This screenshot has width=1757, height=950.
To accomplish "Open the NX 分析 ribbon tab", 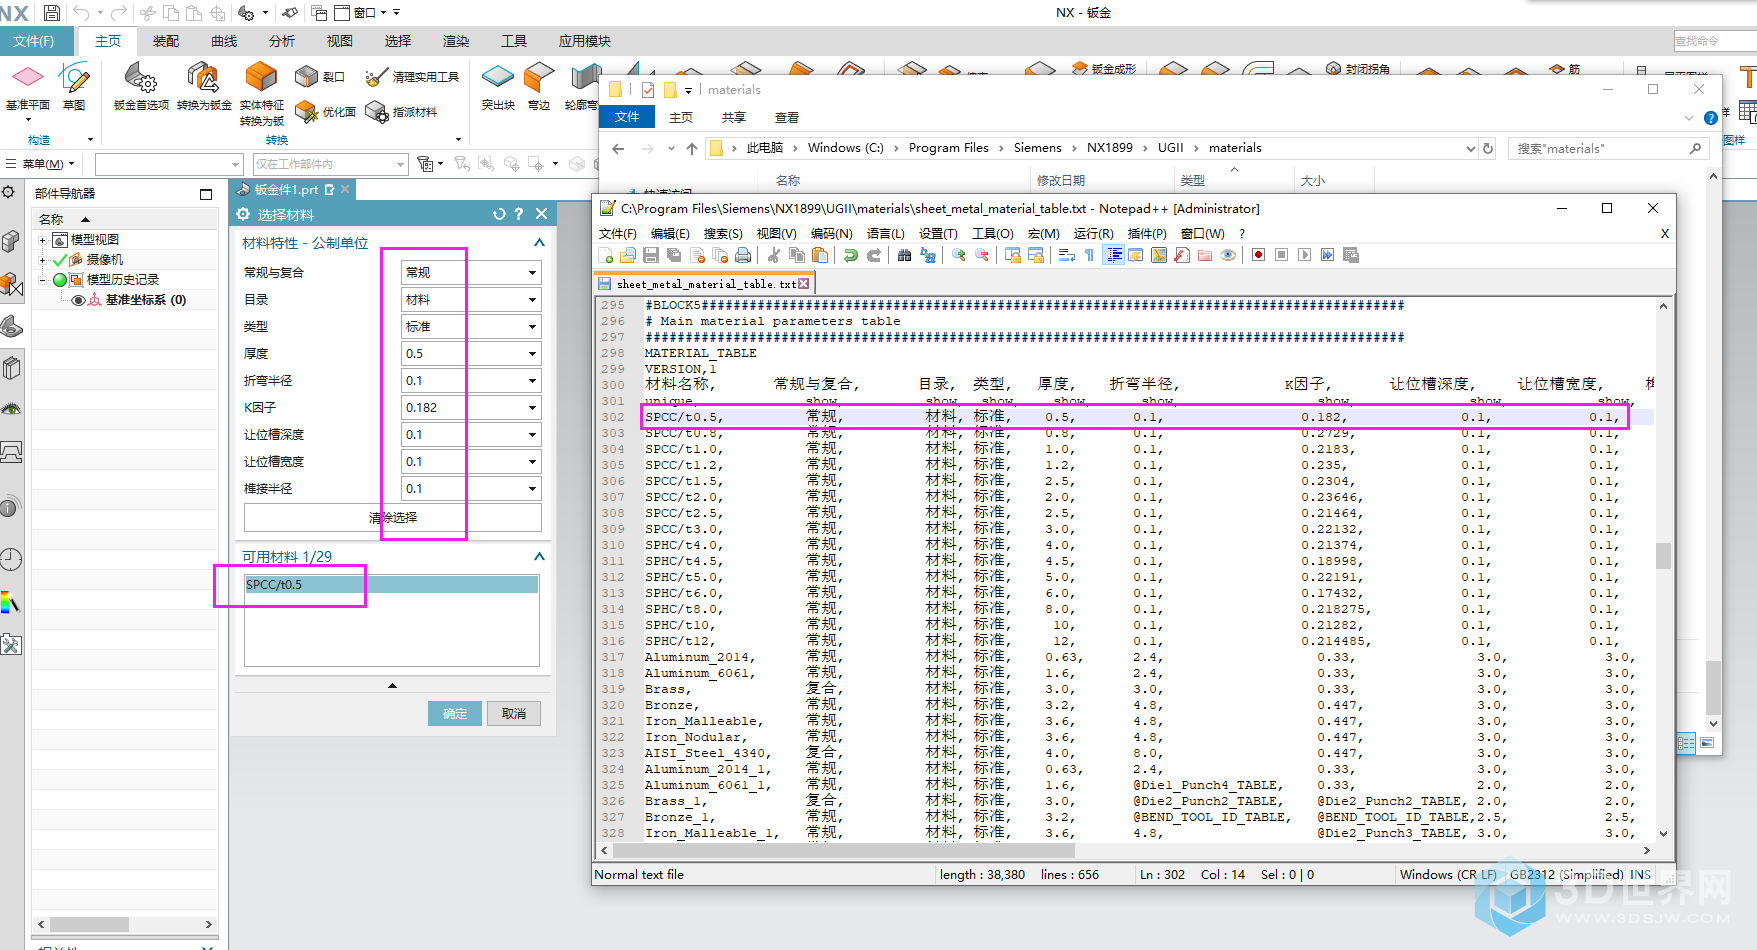I will pos(282,41).
